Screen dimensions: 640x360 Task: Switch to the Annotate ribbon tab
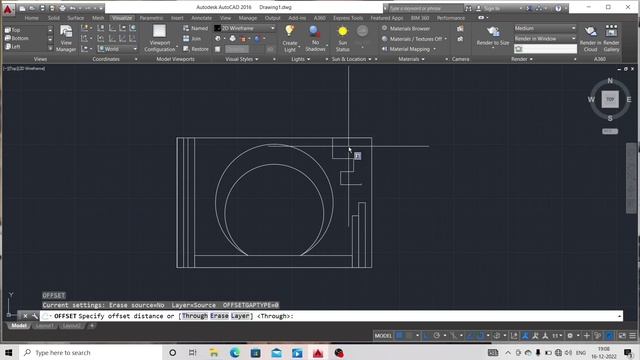coord(202,18)
